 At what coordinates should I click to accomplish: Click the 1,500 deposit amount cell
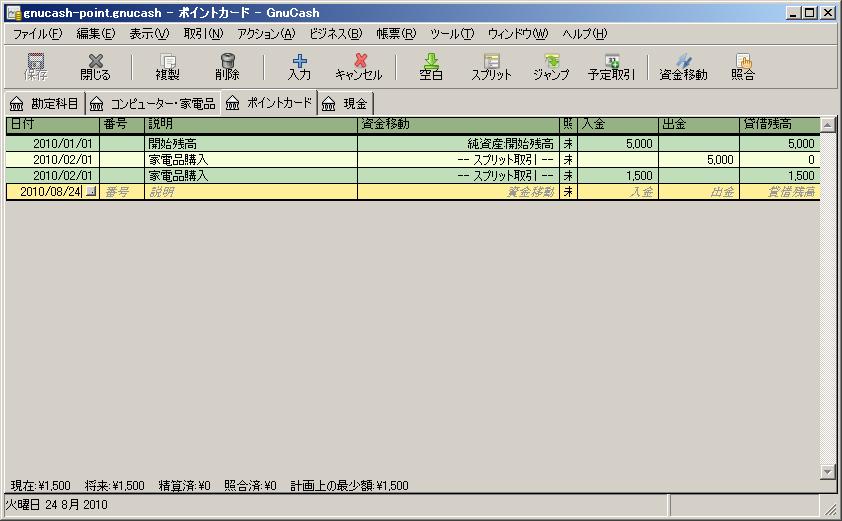pyautogui.click(x=618, y=176)
